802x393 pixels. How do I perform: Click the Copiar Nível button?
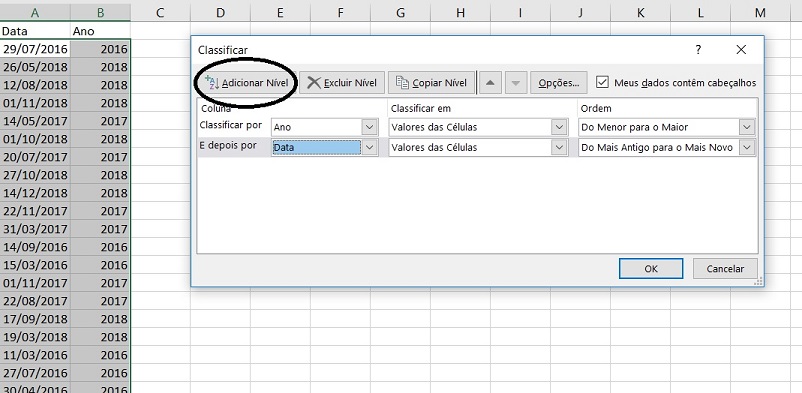[x=431, y=82]
